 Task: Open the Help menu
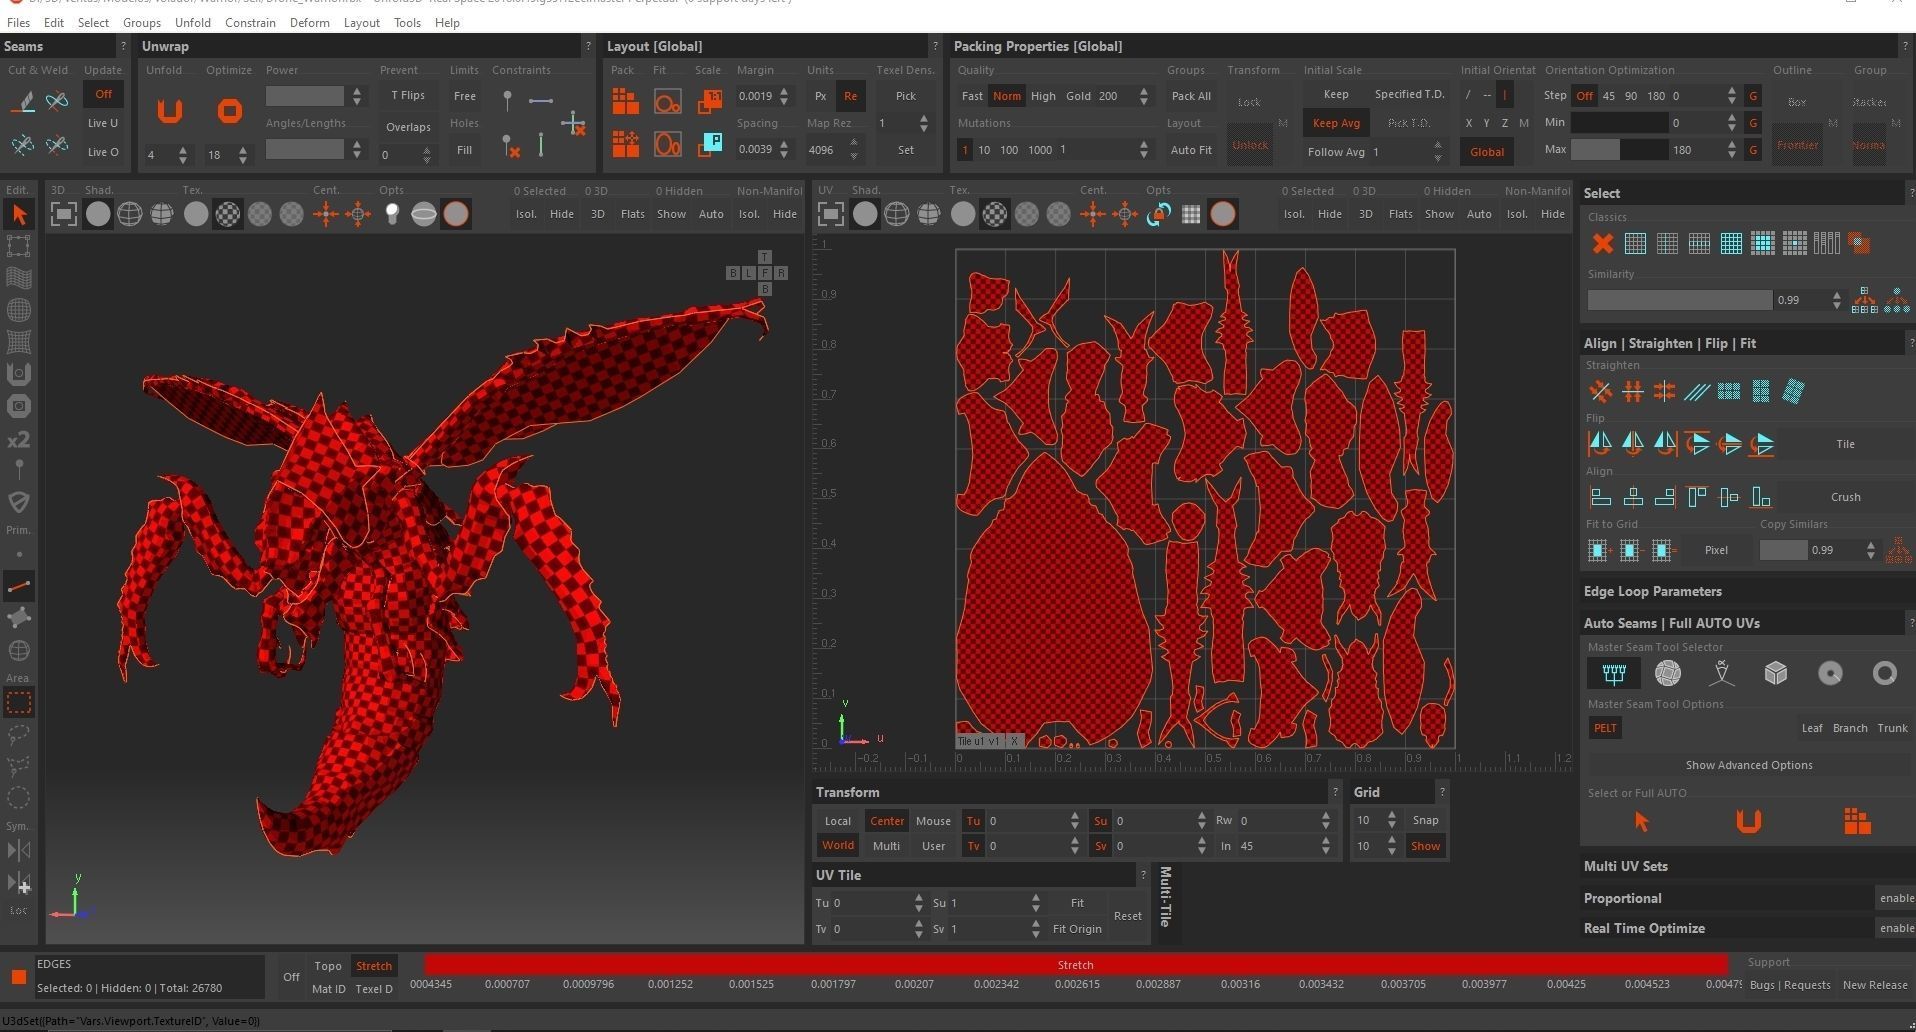[447, 22]
